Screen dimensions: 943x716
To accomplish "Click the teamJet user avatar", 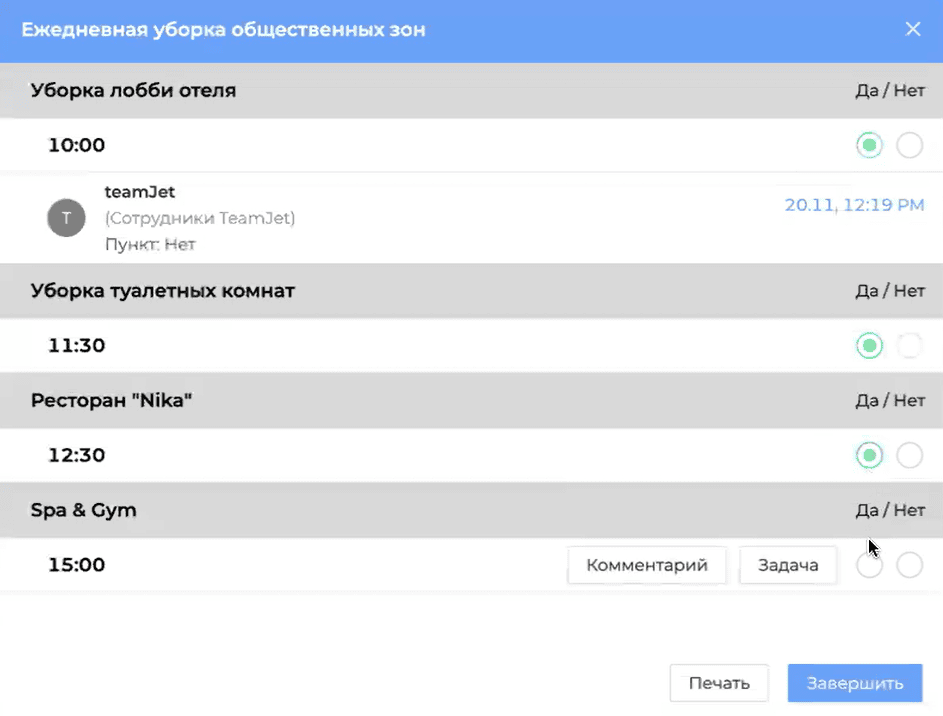I will click(x=66, y=217).
